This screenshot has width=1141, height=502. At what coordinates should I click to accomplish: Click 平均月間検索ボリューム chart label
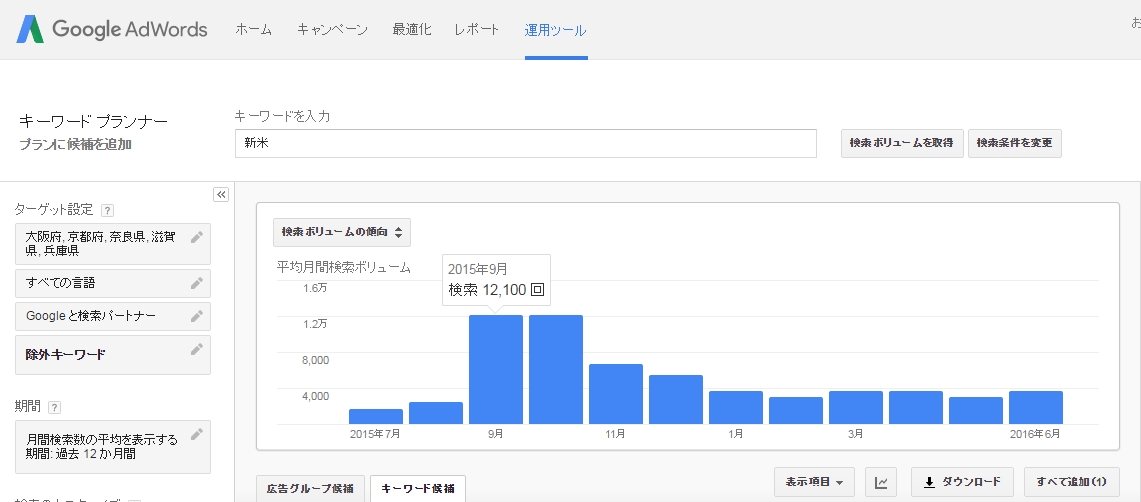(x=343, y=268)
